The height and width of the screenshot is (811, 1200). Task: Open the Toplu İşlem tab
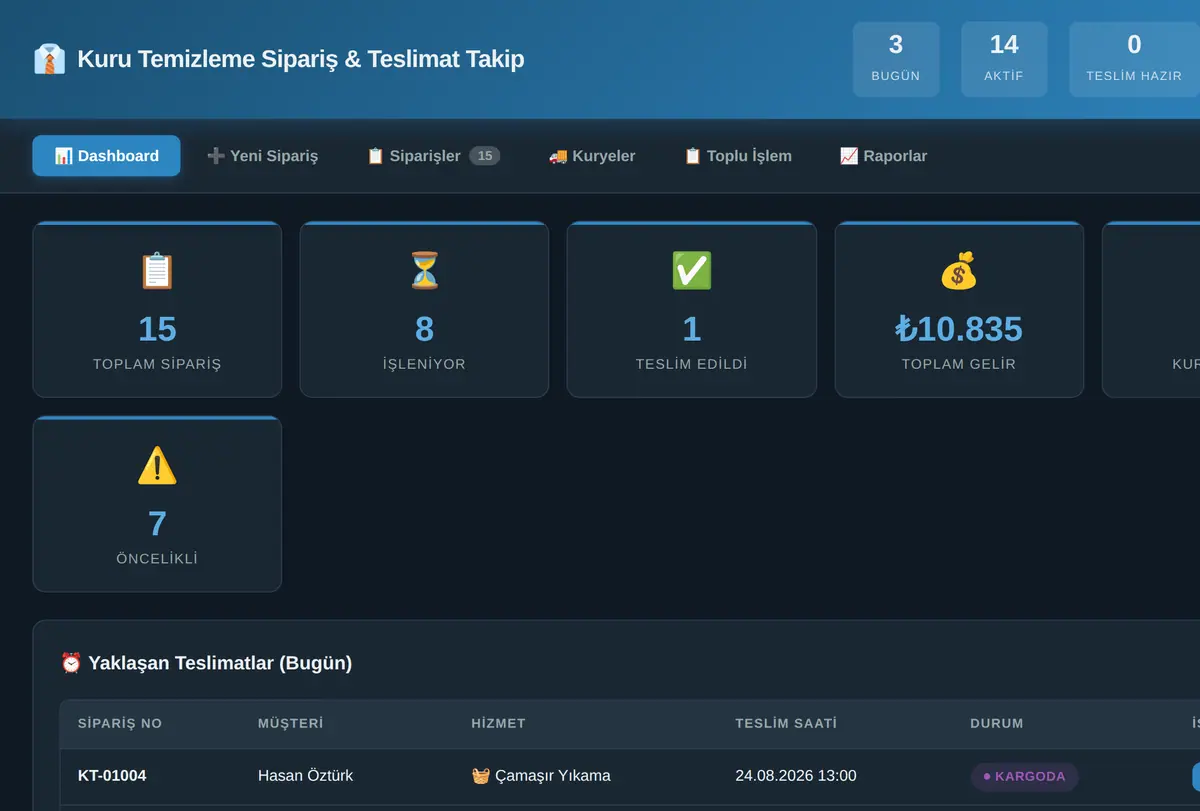click(738, 156)
